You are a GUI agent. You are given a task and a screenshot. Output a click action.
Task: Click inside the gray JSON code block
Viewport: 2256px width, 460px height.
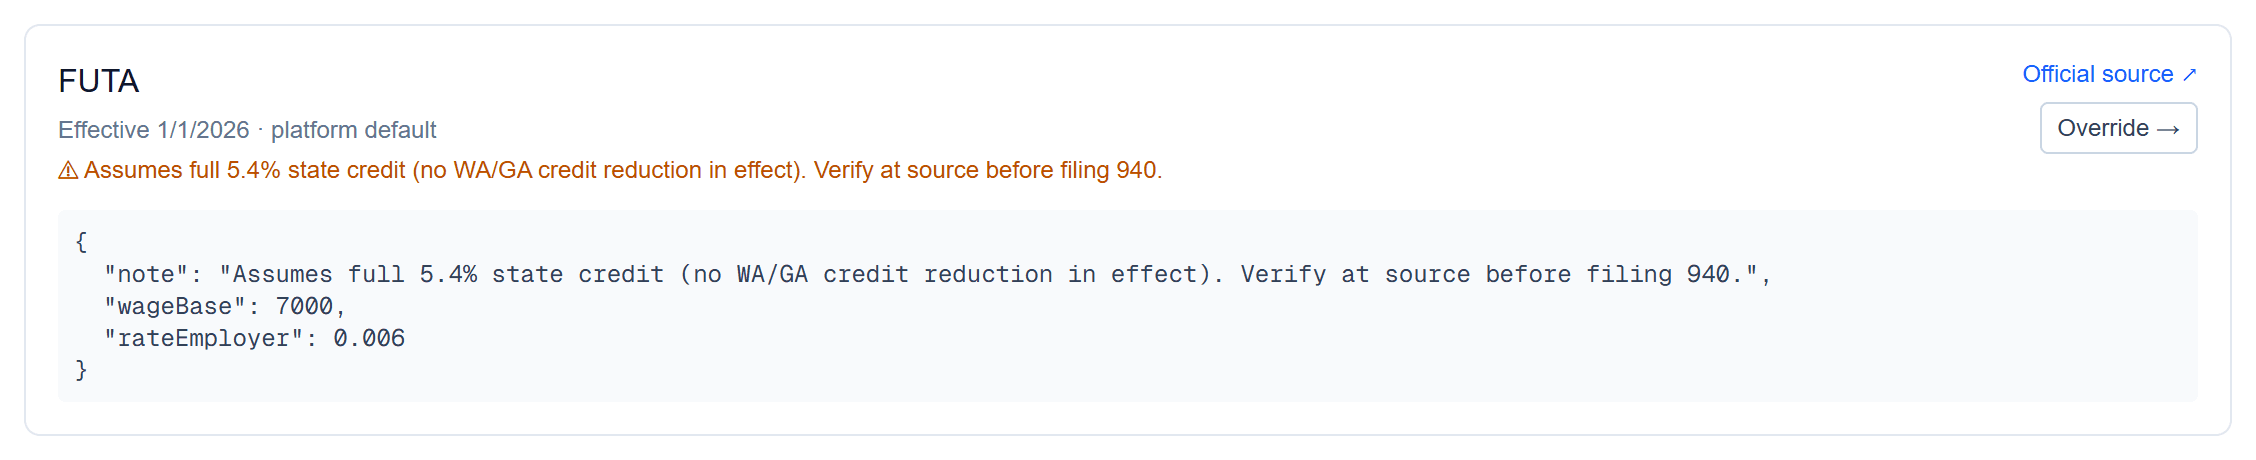tap(1127, 306)
